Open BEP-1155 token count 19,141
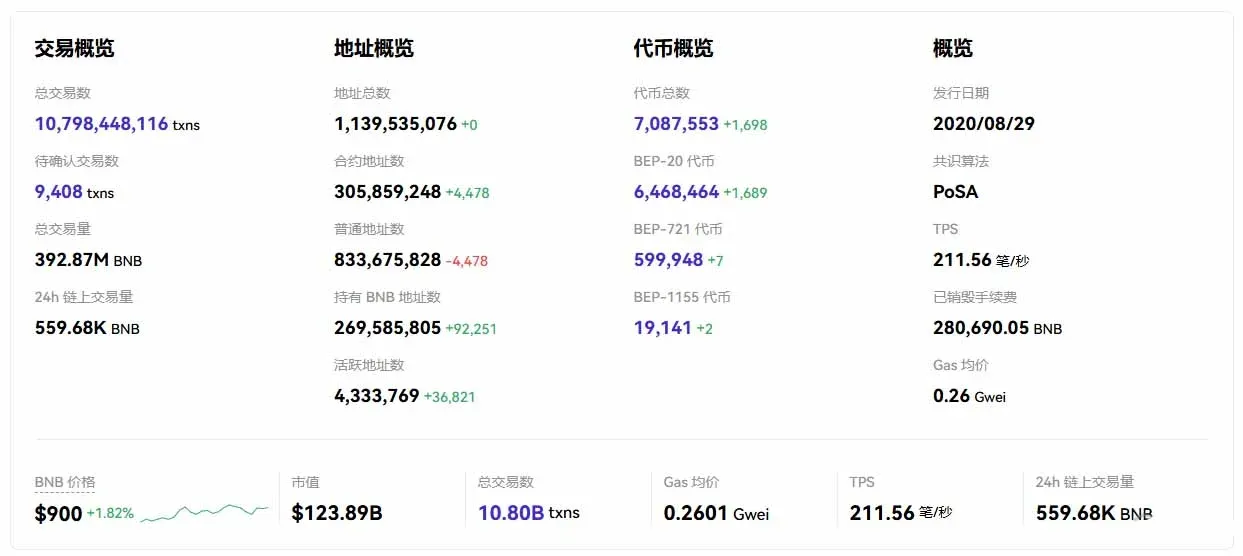 point(663,328)
